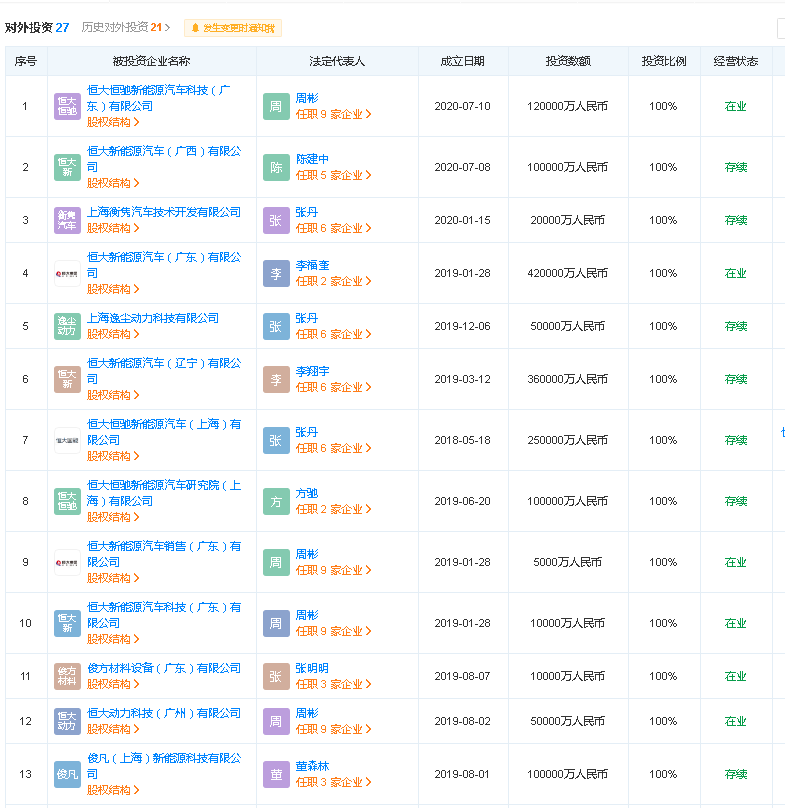Click the 投资数额 column header
Viewport: 785px width, 808px height.
click(x=568, y=61)
